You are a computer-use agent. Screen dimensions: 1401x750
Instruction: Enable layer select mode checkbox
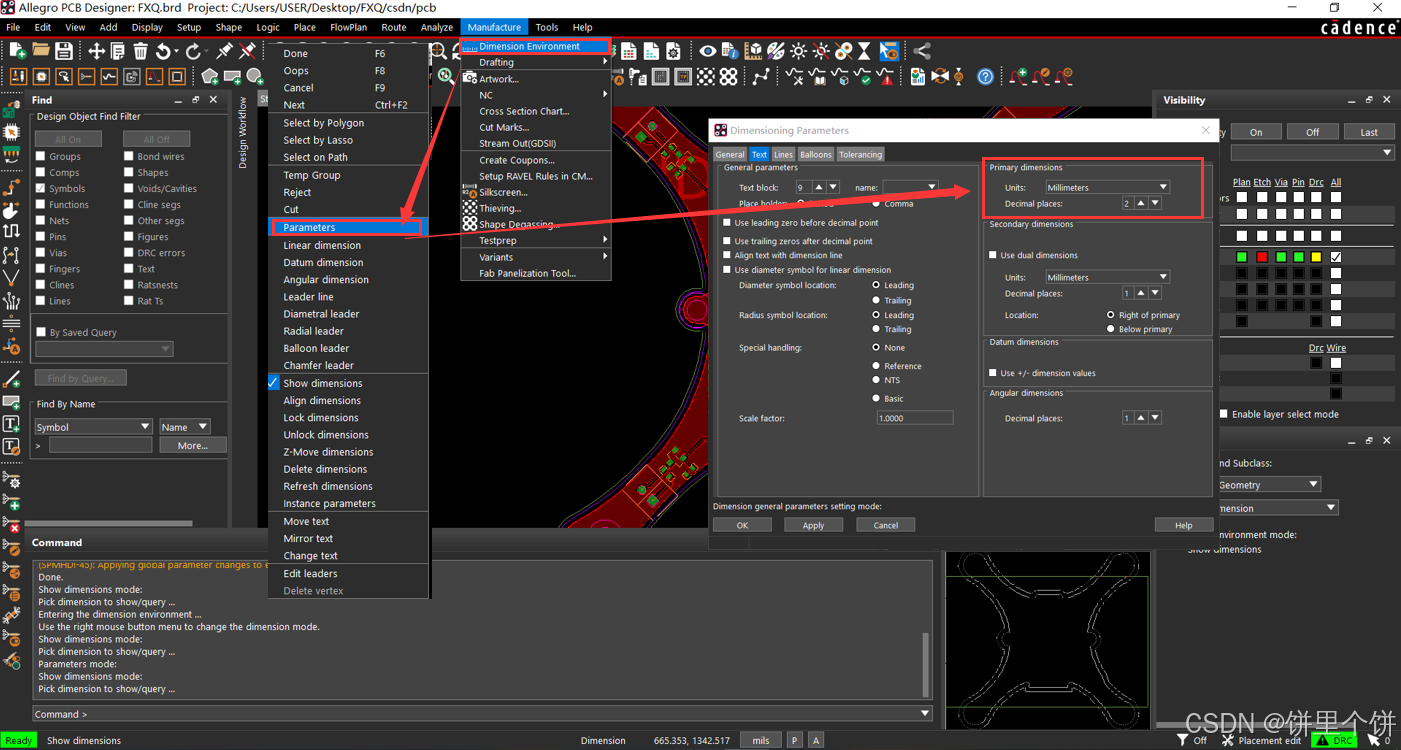point(1223,414)
